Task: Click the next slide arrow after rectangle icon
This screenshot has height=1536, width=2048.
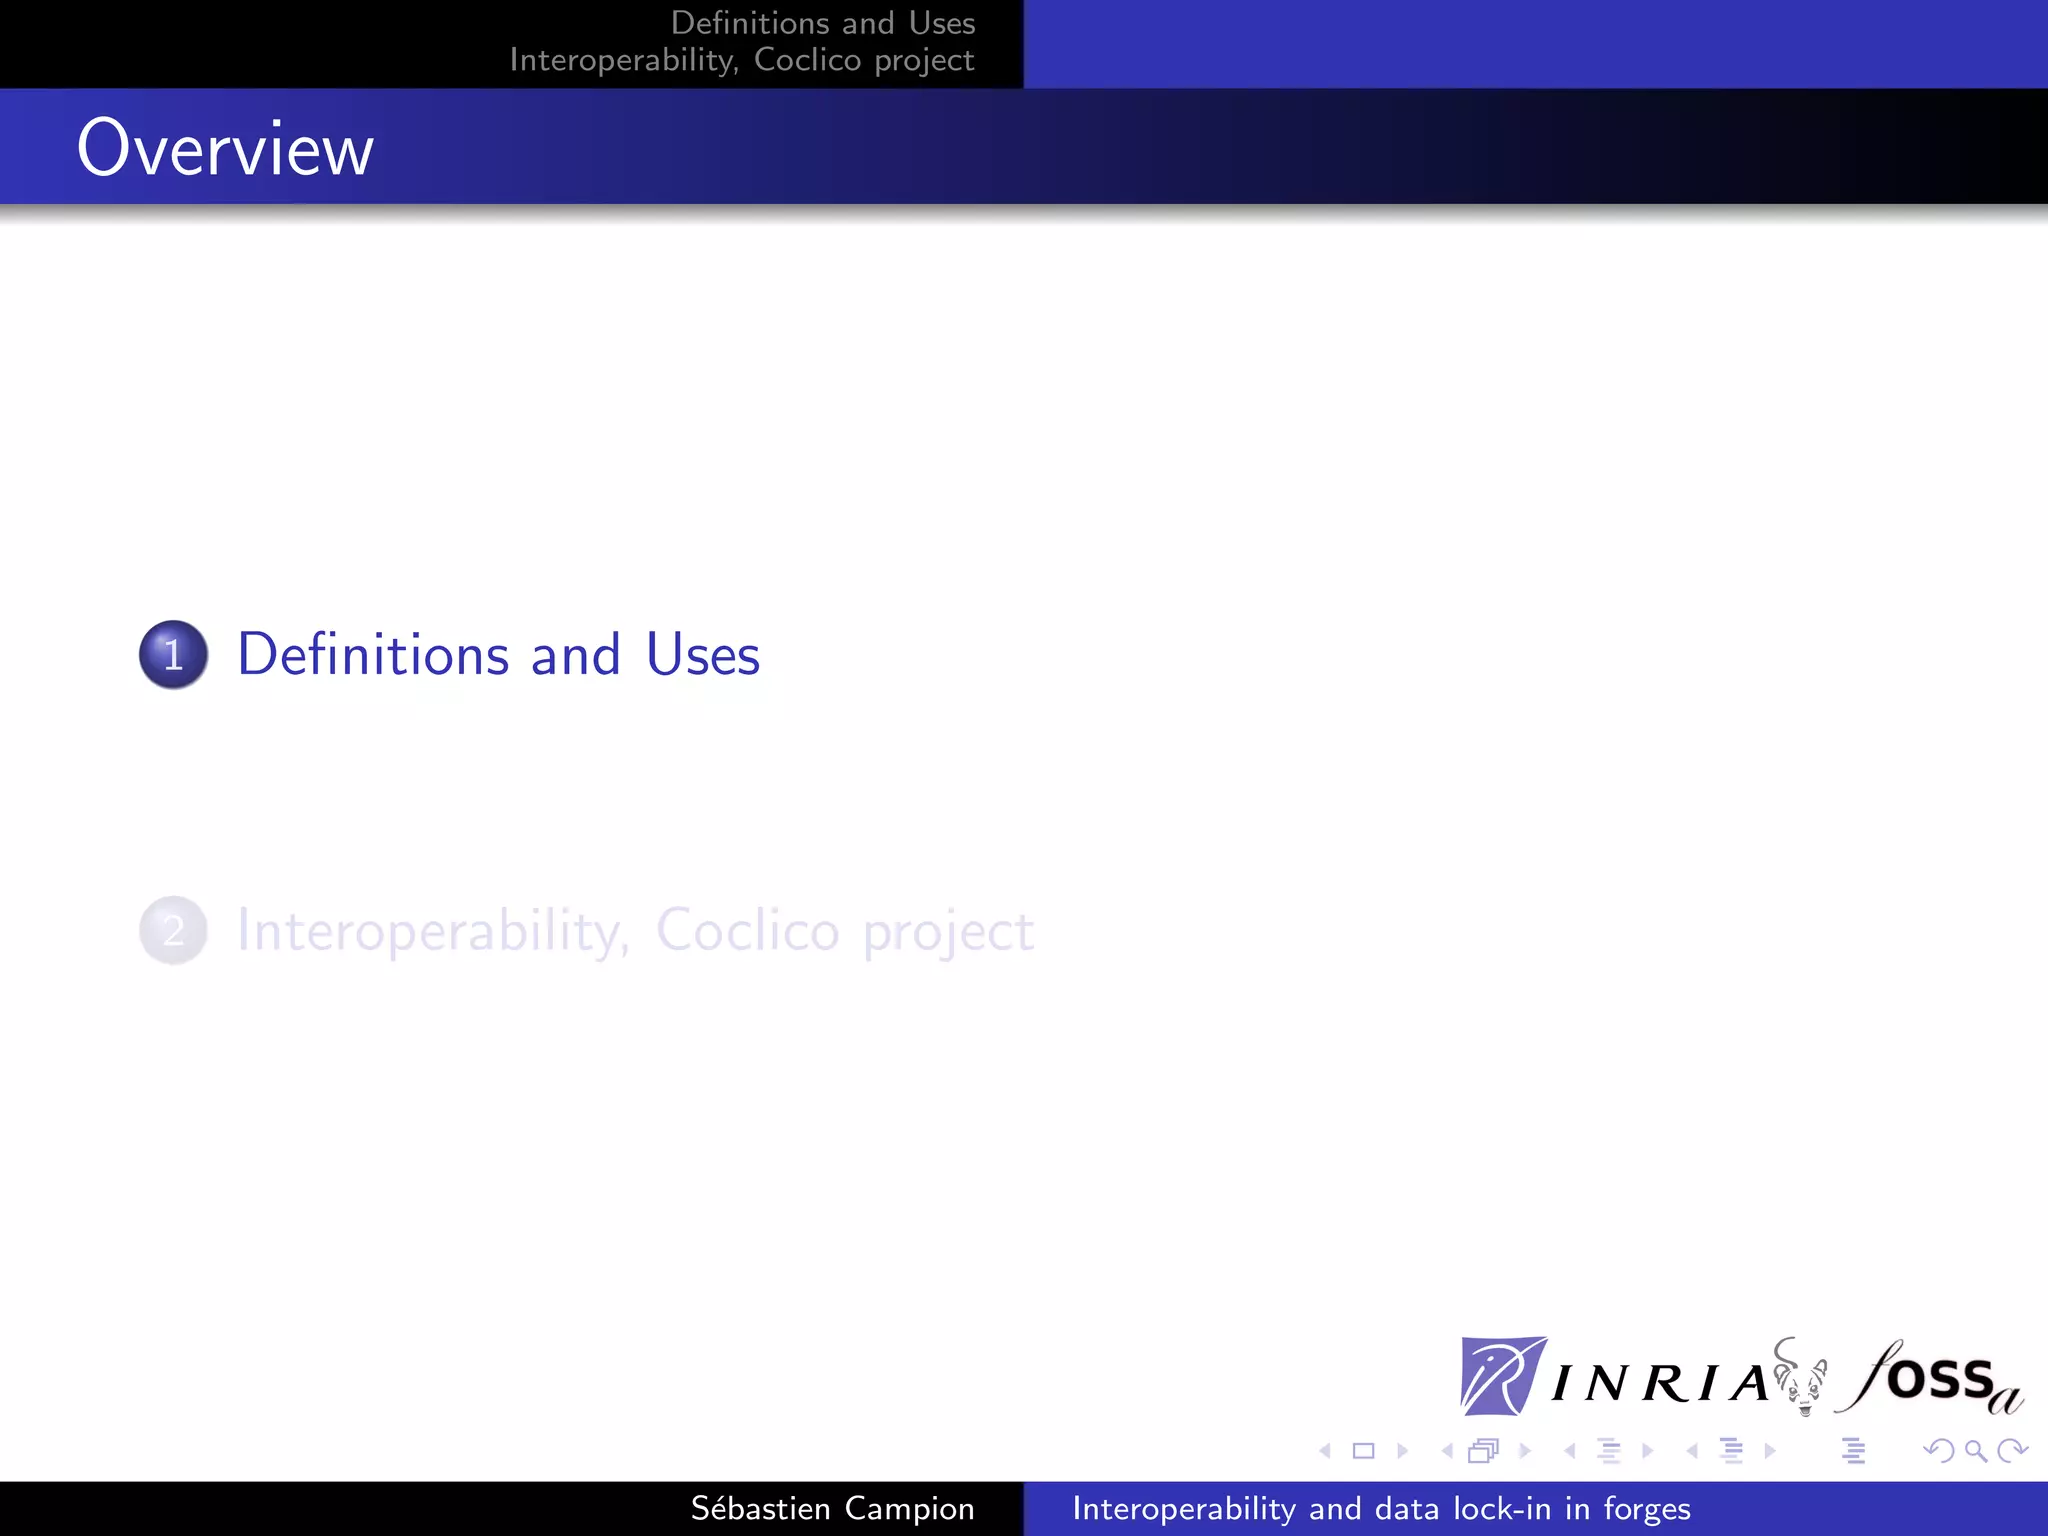Action: coord(1402,1451)
